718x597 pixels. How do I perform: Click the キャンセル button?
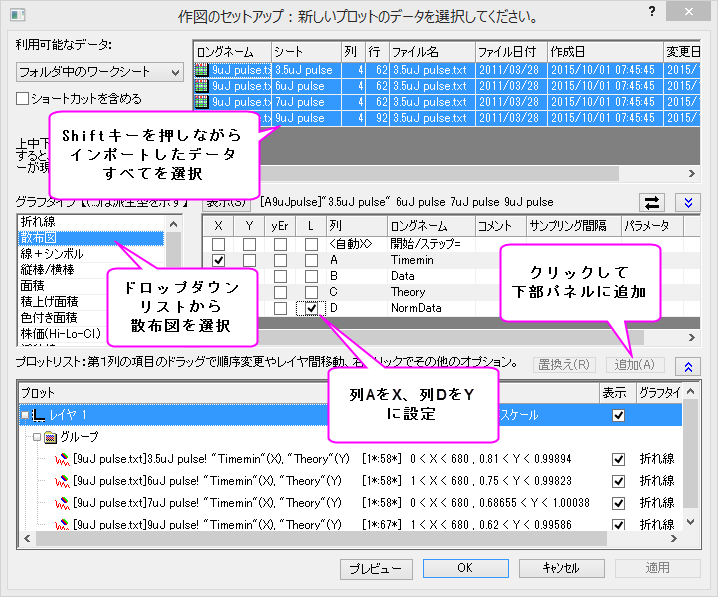click(x=561, y=568)
